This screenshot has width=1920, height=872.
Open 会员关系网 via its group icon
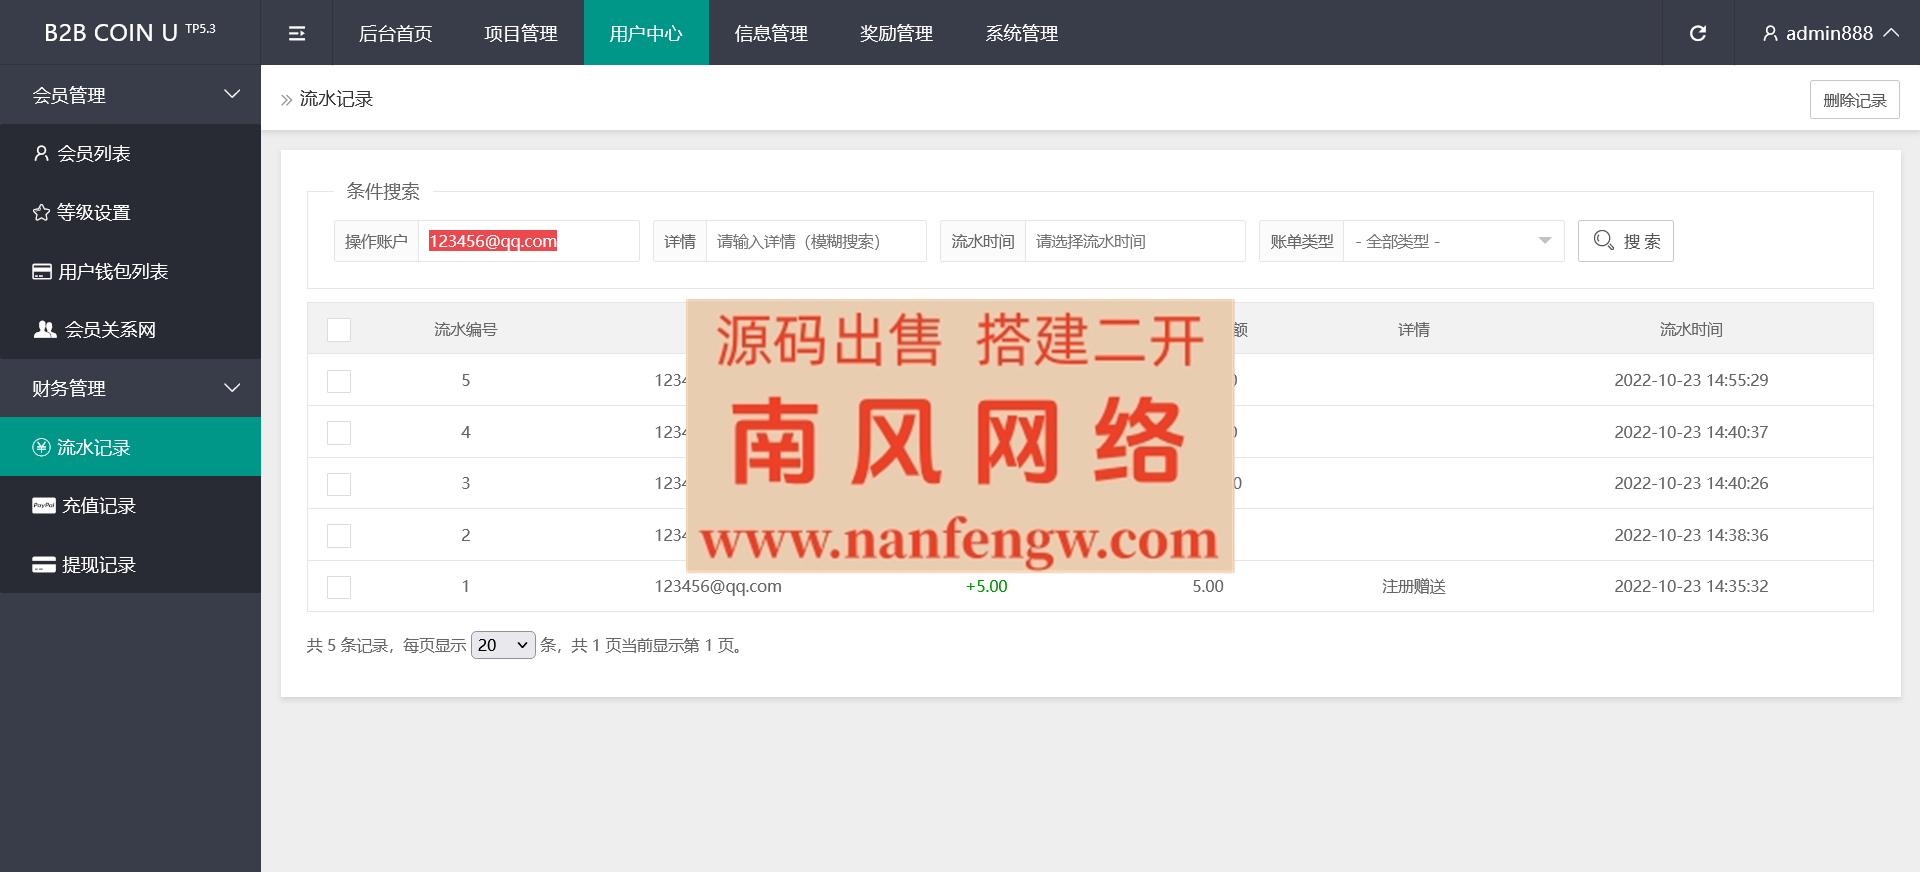[x=45, y=329]
